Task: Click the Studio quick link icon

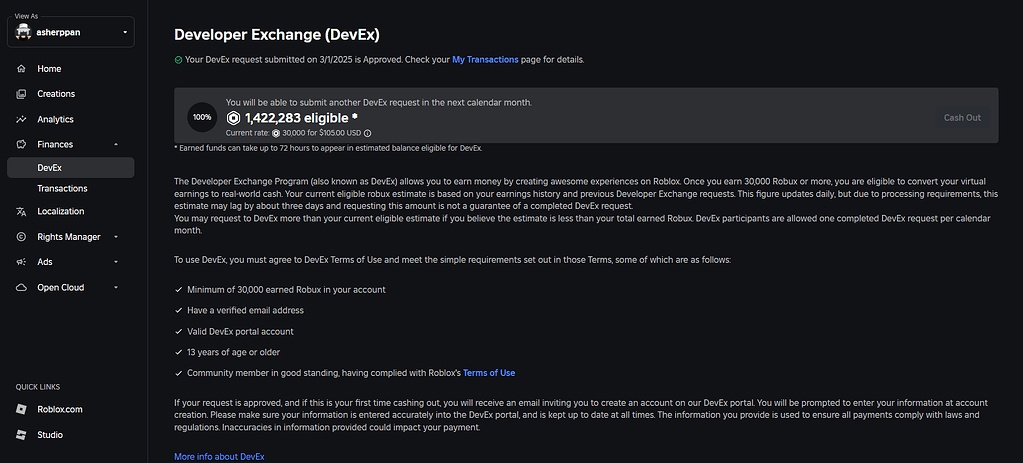Action: (21, 435)
